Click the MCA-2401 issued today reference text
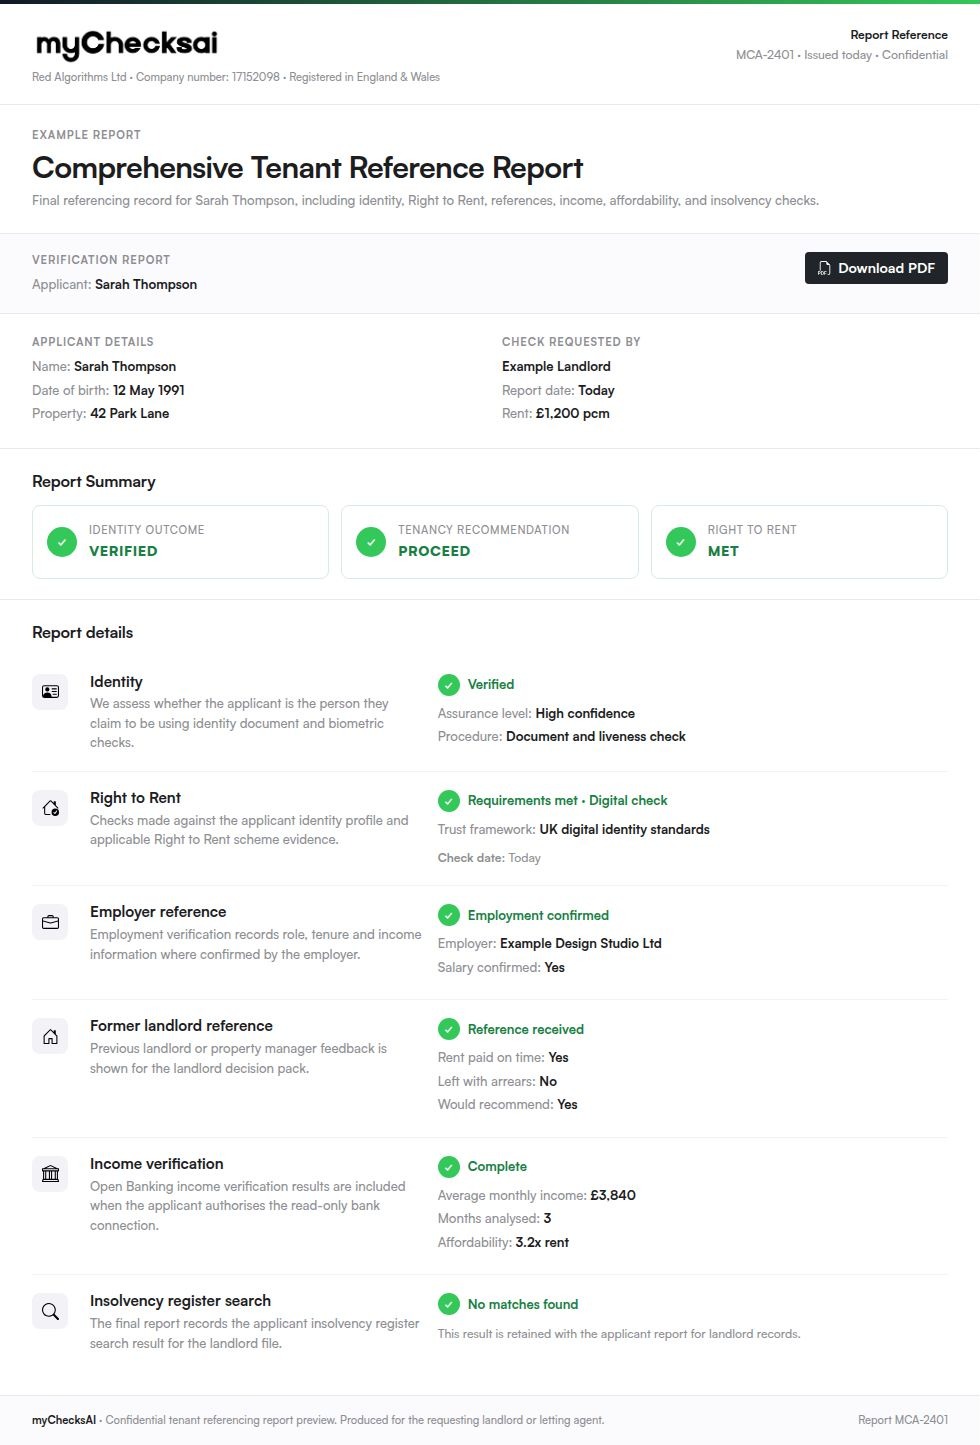980x1445 pixels. pos(842,55)
